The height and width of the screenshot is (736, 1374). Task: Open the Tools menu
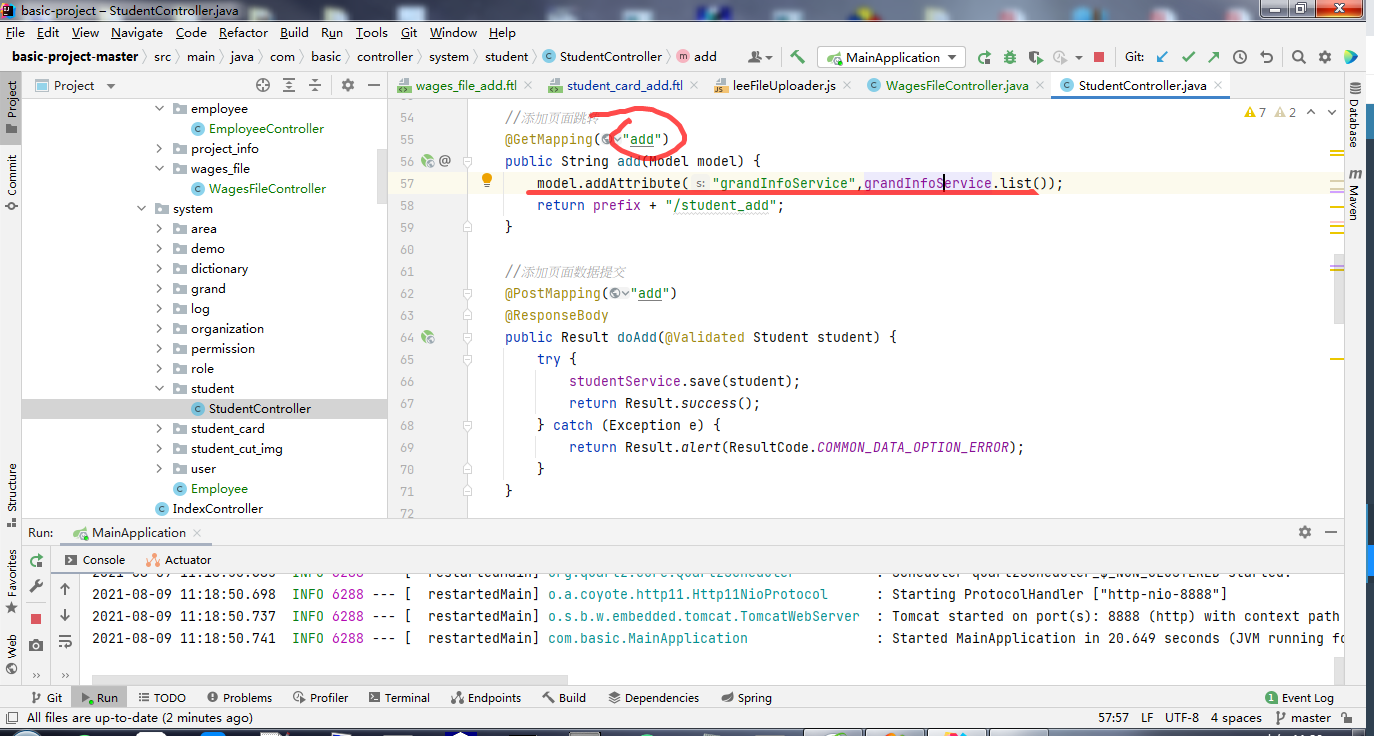tap(371, 32)
